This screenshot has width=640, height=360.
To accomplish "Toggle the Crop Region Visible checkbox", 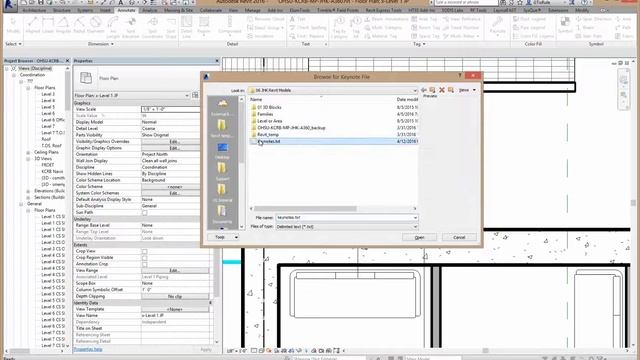I will pyautogui.click(x=144, y=258).
